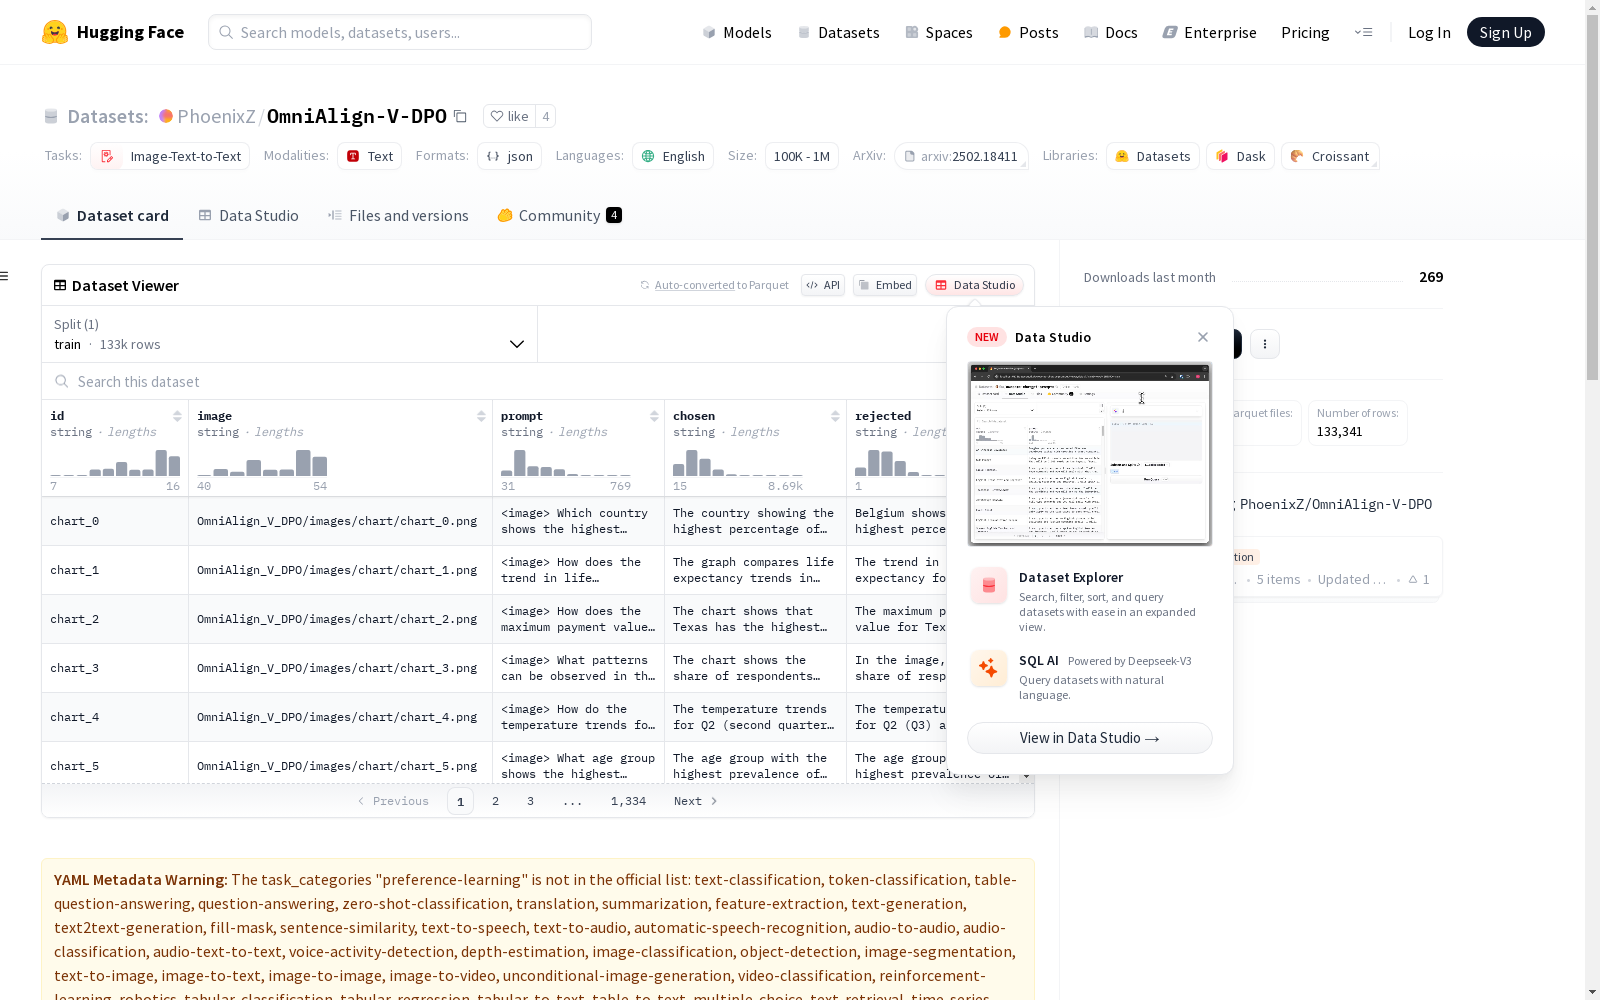Go to Models in the top navigation
The image size is (1600, 1000).
click(x=737, y=32)
